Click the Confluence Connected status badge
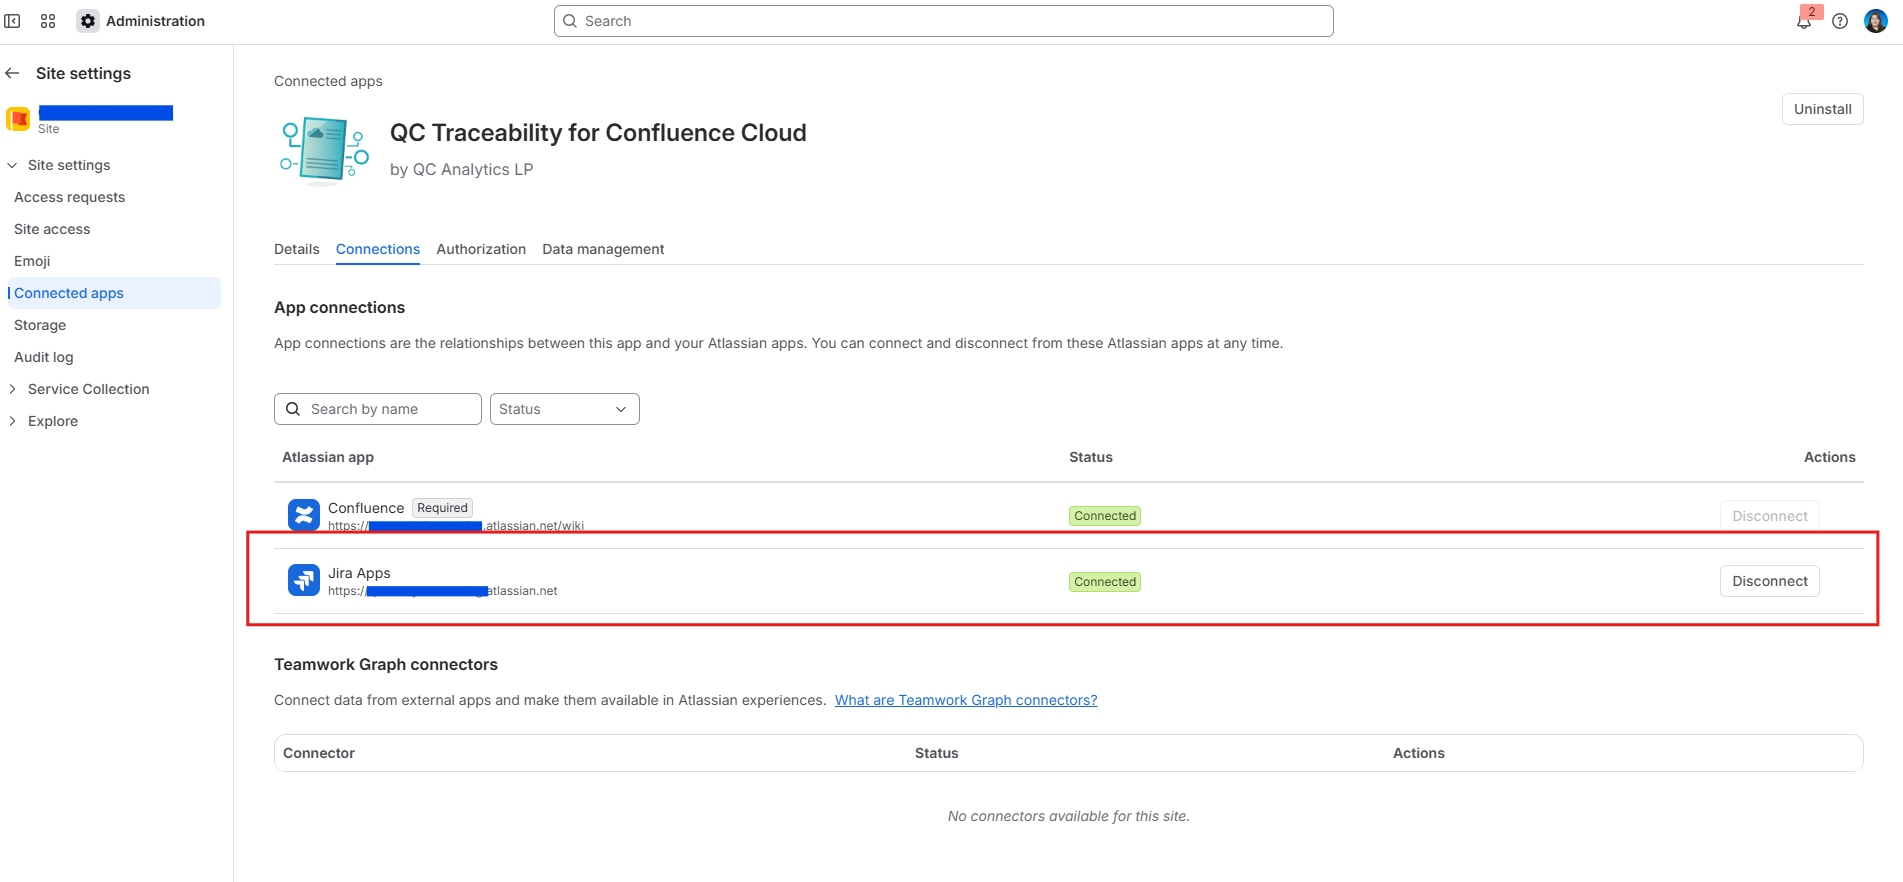The height and width of the screenshot is (882, 1903). point(1105,516)
